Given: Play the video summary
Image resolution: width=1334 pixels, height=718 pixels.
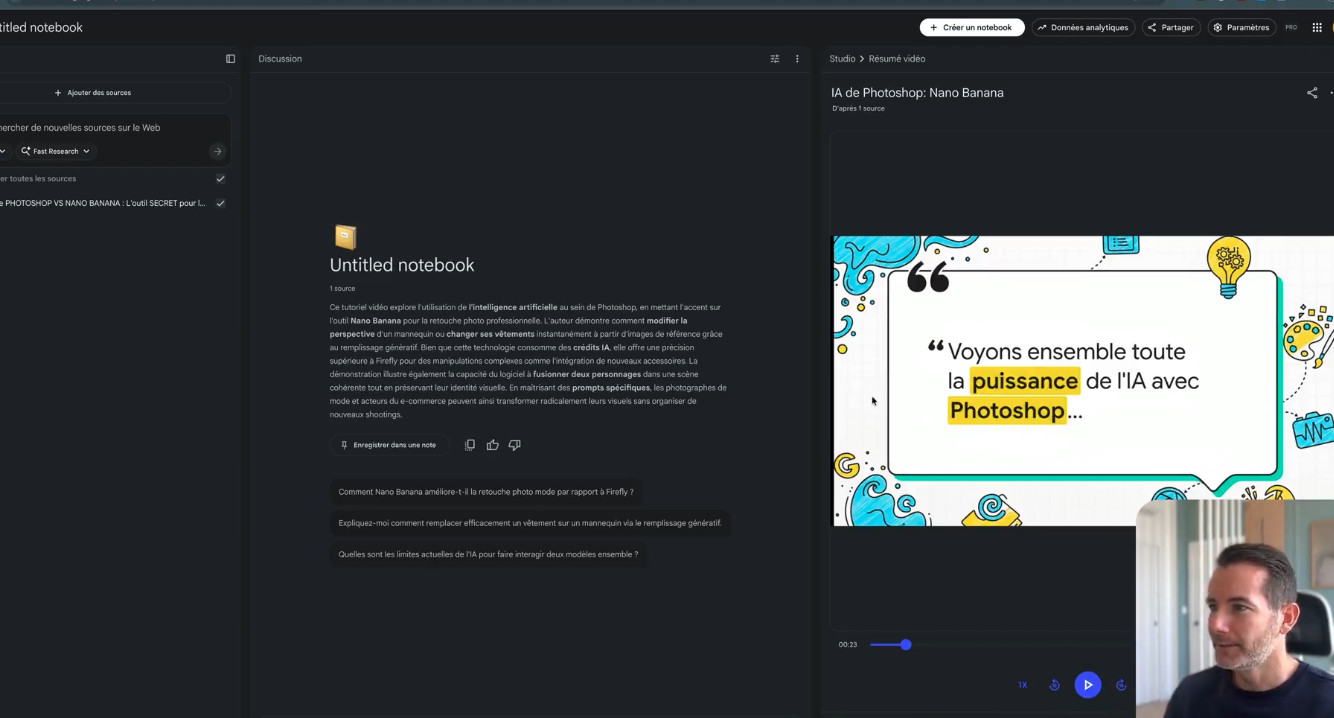Looking at the screenshot, I should [1087, 685].
